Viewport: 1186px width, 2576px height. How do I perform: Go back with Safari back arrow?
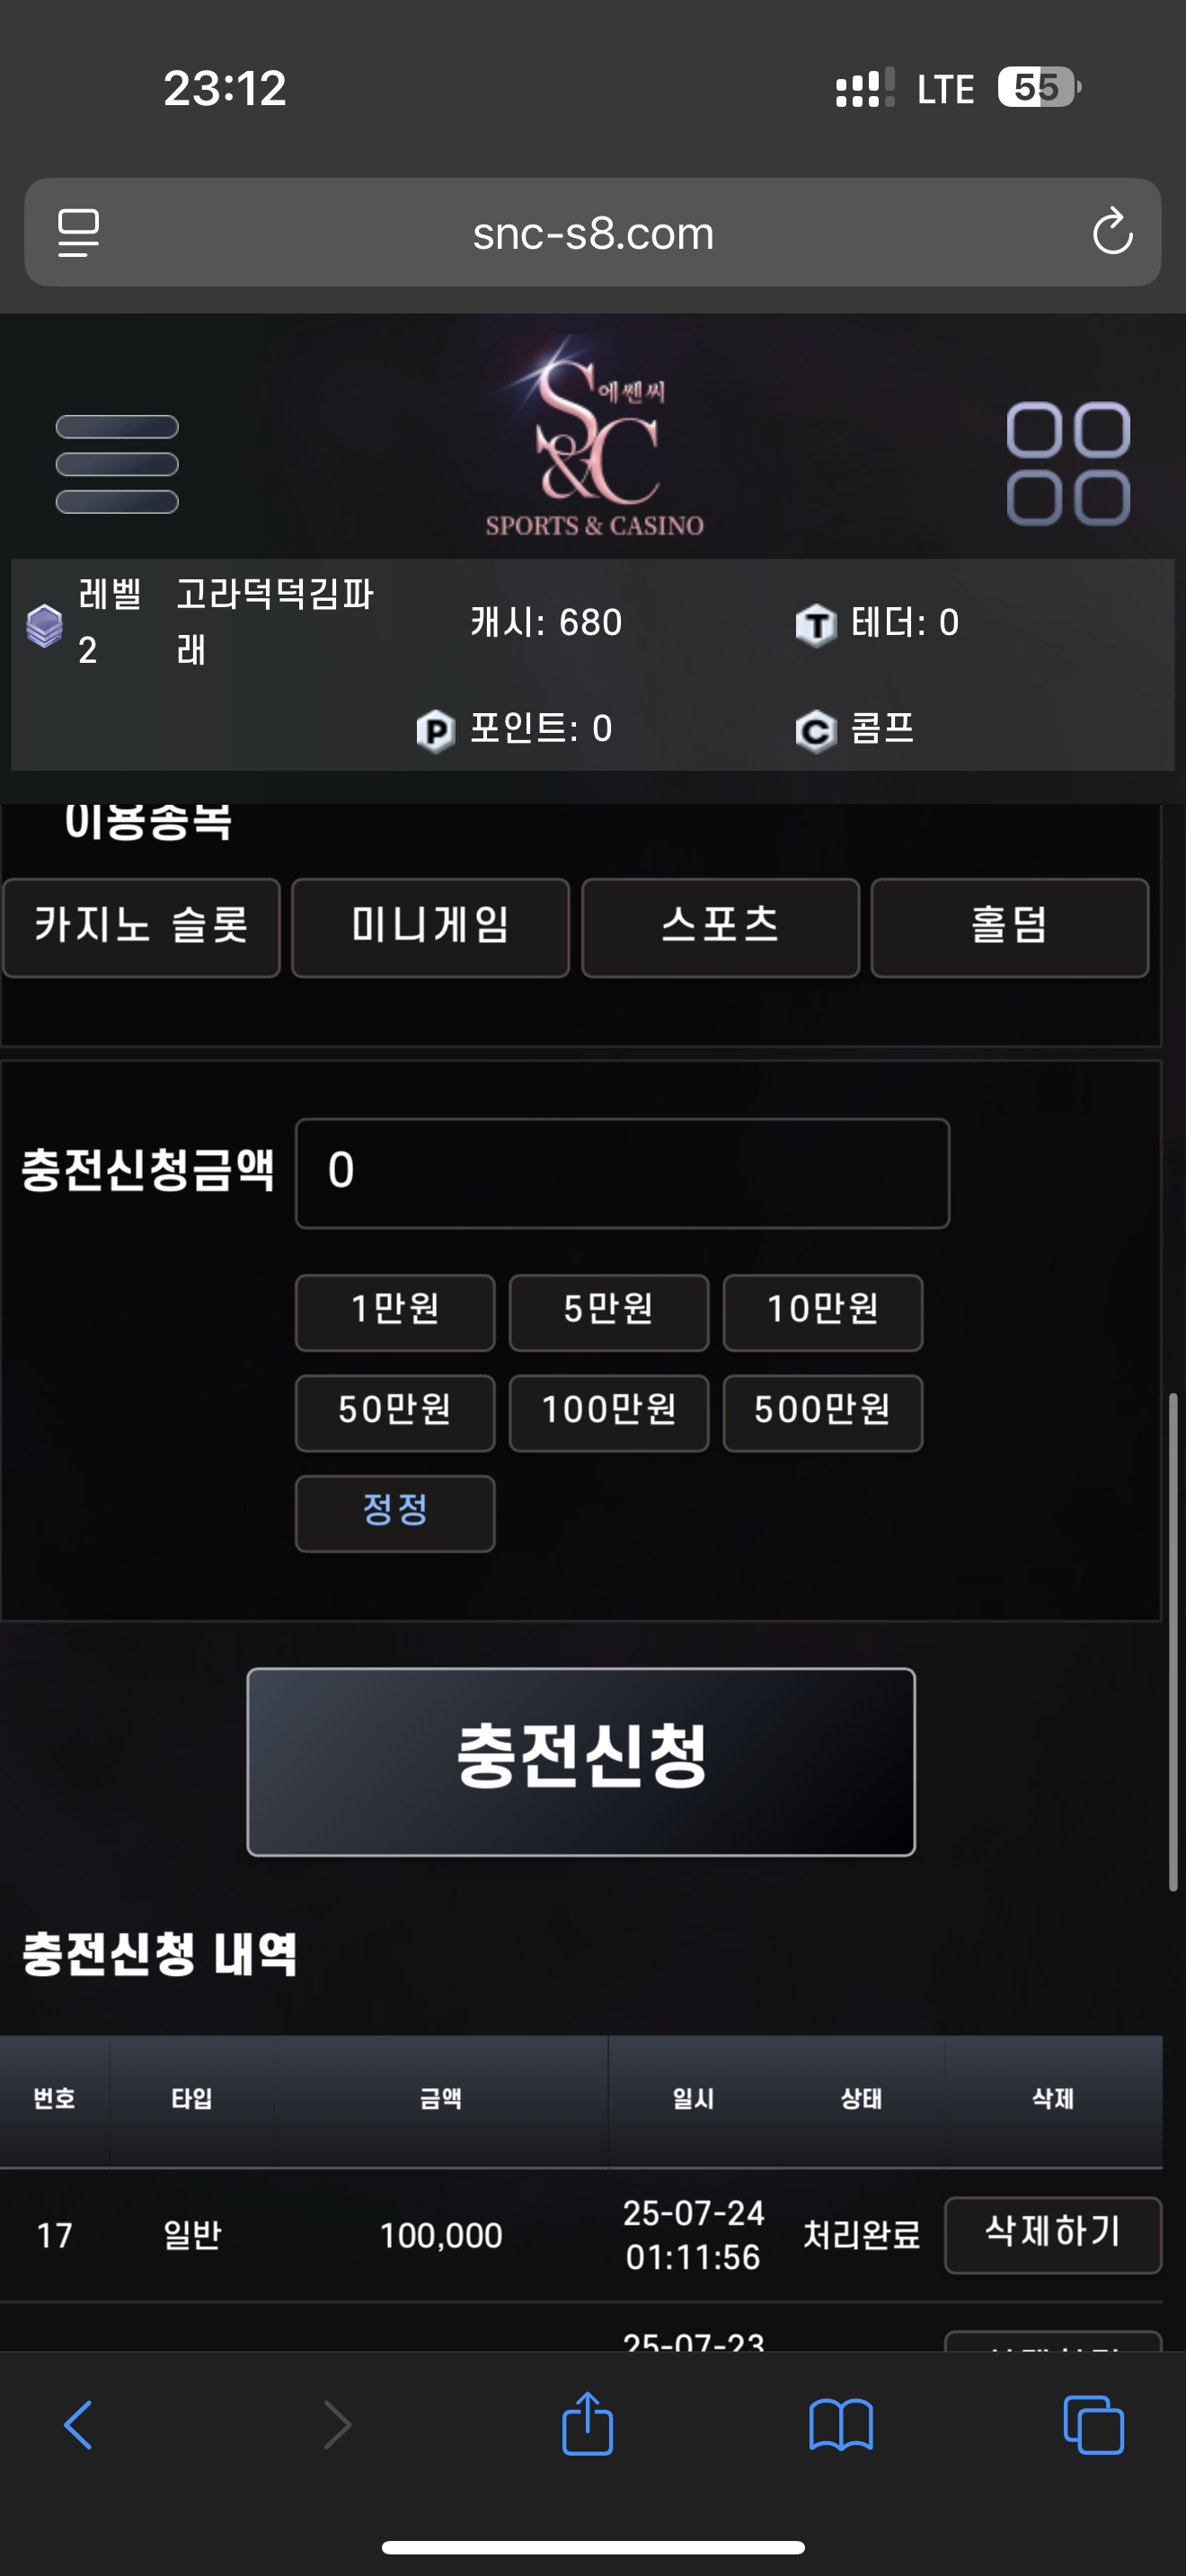click(78, 2425)
